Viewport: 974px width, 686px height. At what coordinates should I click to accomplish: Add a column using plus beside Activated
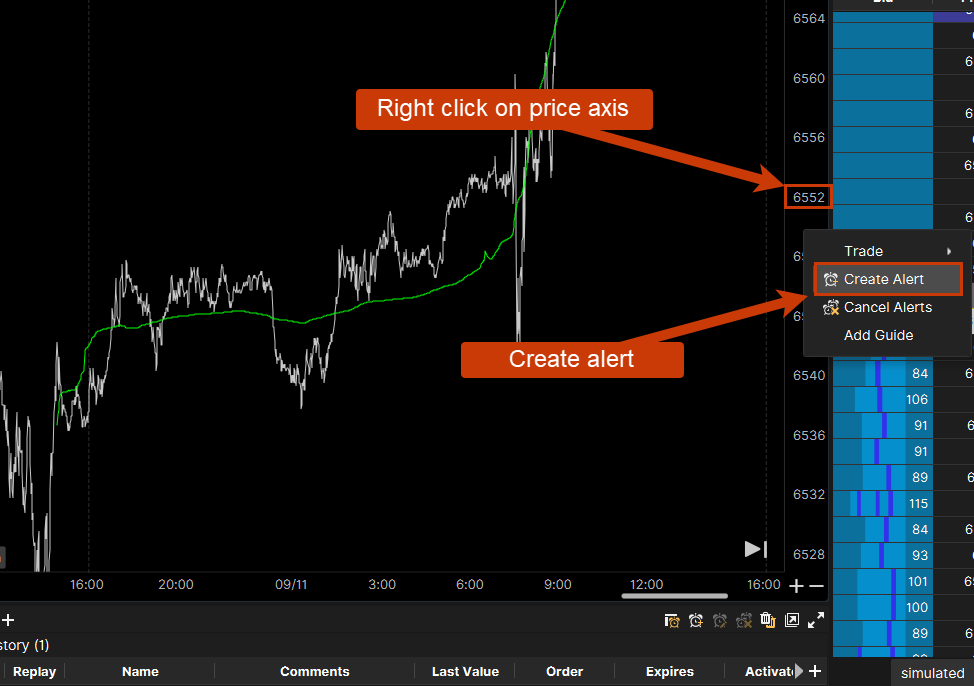click(815, 671)
